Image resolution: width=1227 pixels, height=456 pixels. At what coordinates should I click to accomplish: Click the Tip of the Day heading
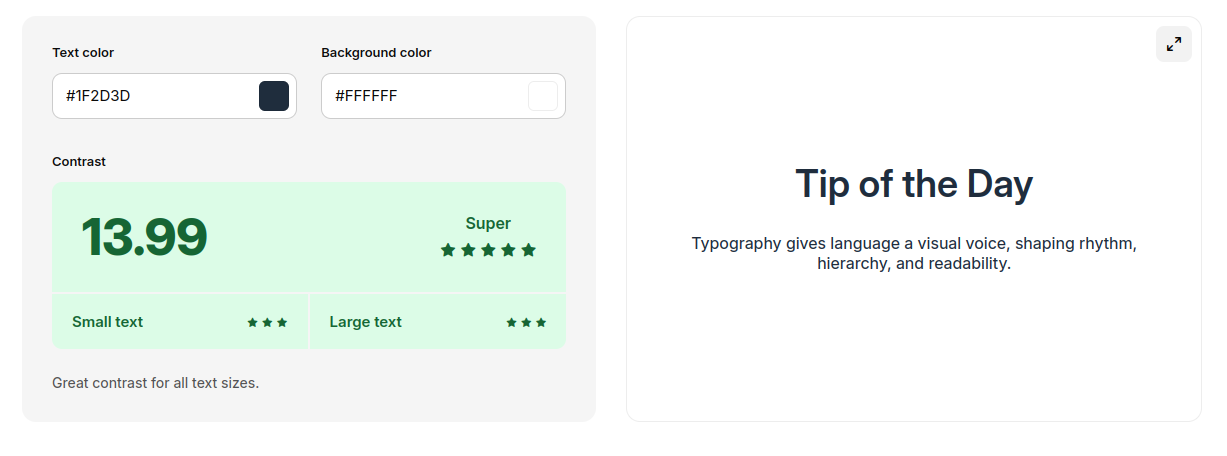pos(914,184)
